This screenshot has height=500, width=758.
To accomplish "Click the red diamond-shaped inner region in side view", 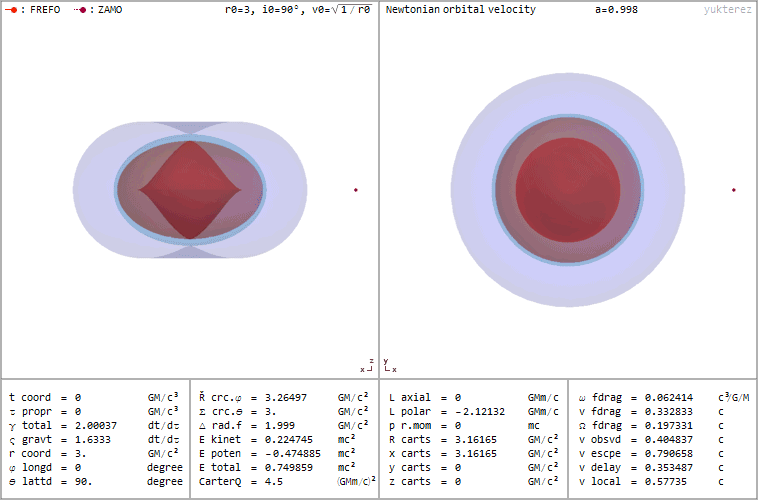I will (x=190, y=190).
